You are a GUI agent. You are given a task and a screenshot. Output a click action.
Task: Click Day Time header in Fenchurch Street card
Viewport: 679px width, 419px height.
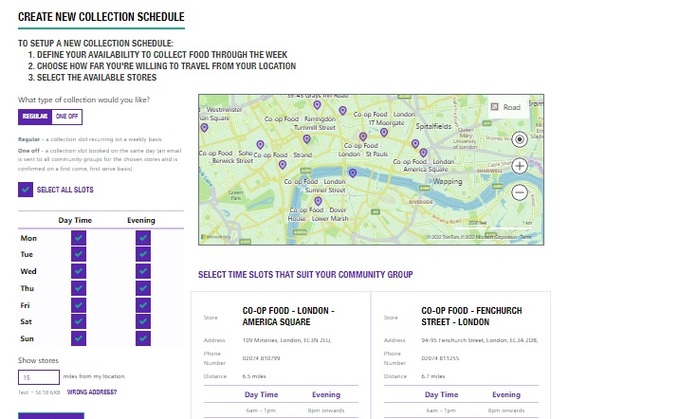tap(441, 394)
